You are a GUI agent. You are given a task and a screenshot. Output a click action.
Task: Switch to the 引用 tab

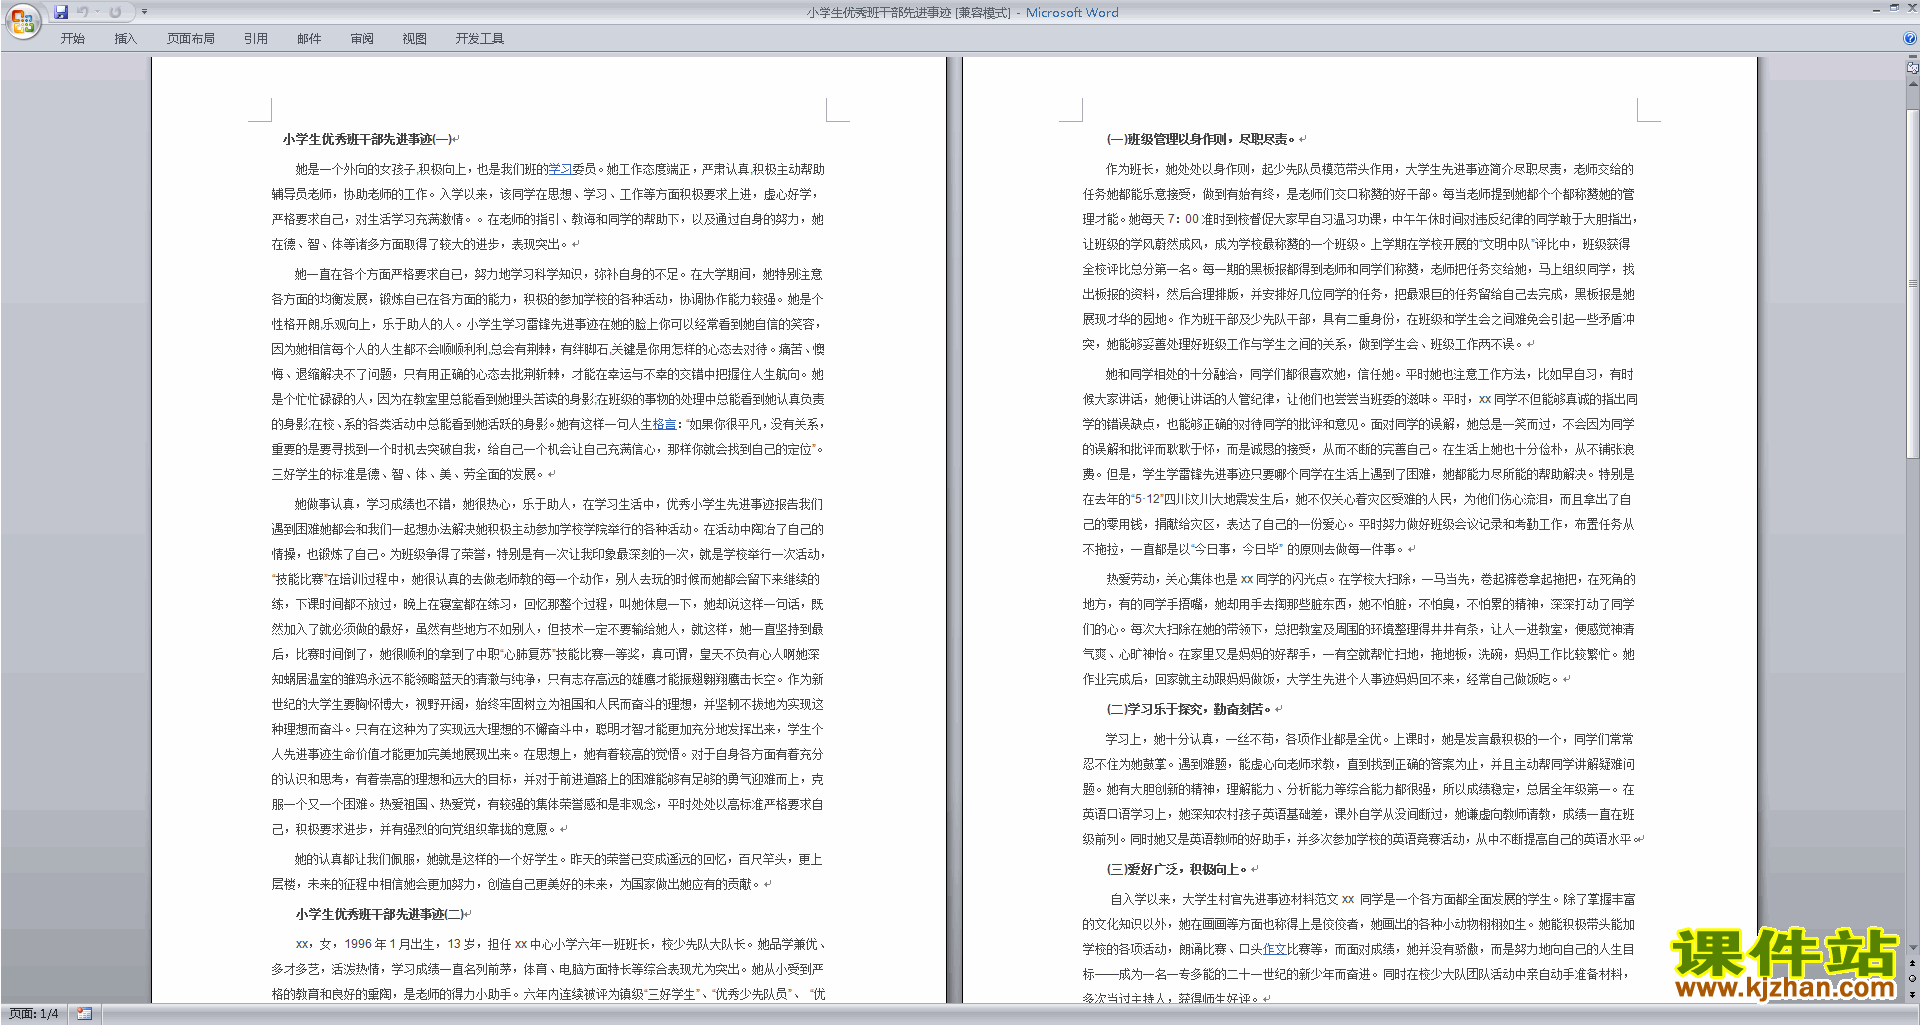(256, 39)
